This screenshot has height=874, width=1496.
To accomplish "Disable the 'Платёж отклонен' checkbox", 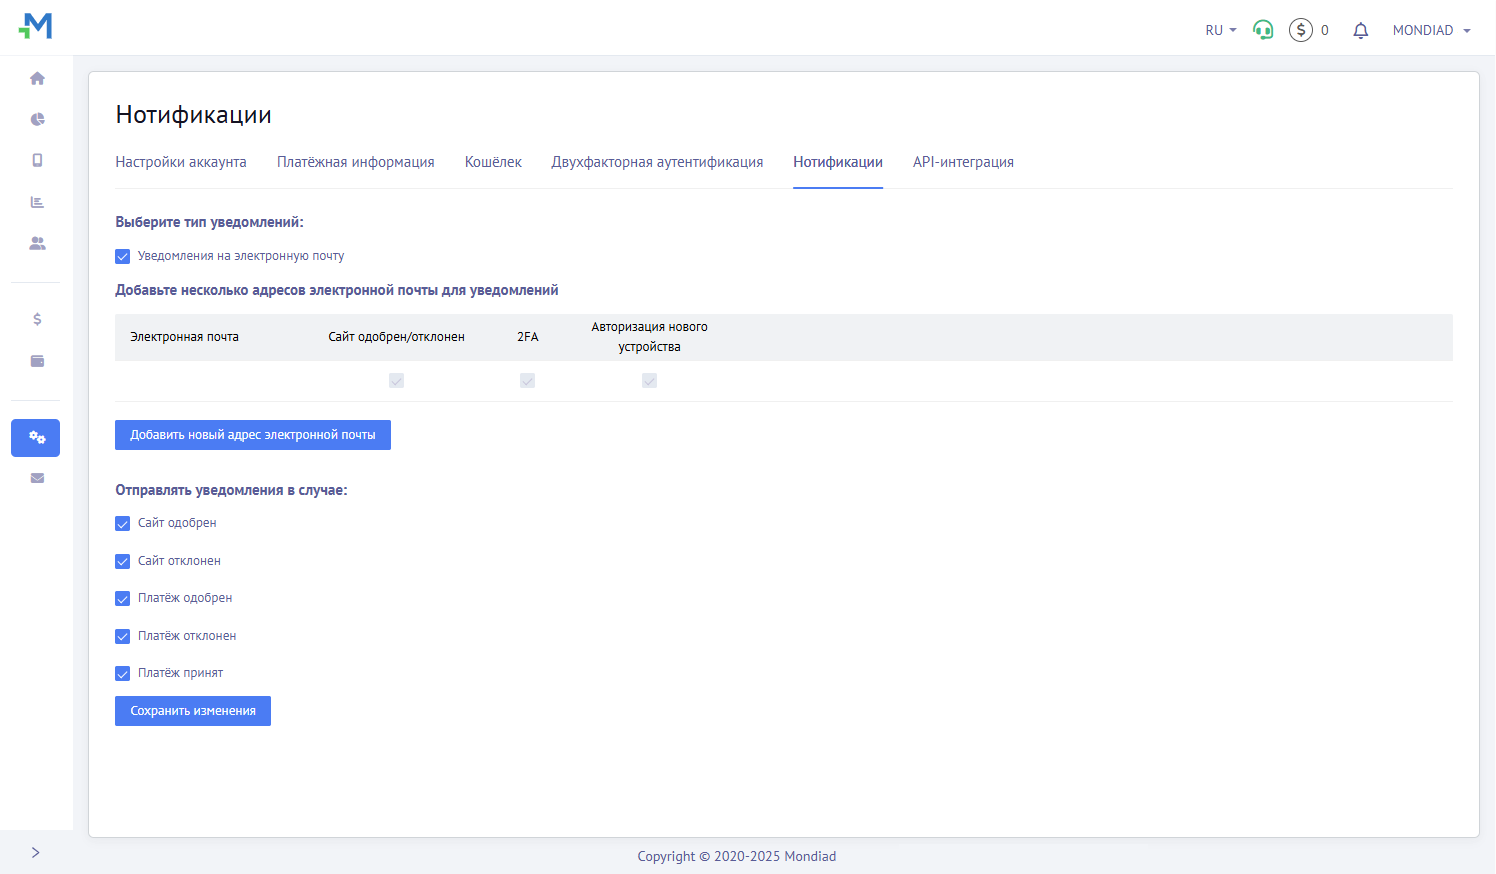I will tap(123, 637).
